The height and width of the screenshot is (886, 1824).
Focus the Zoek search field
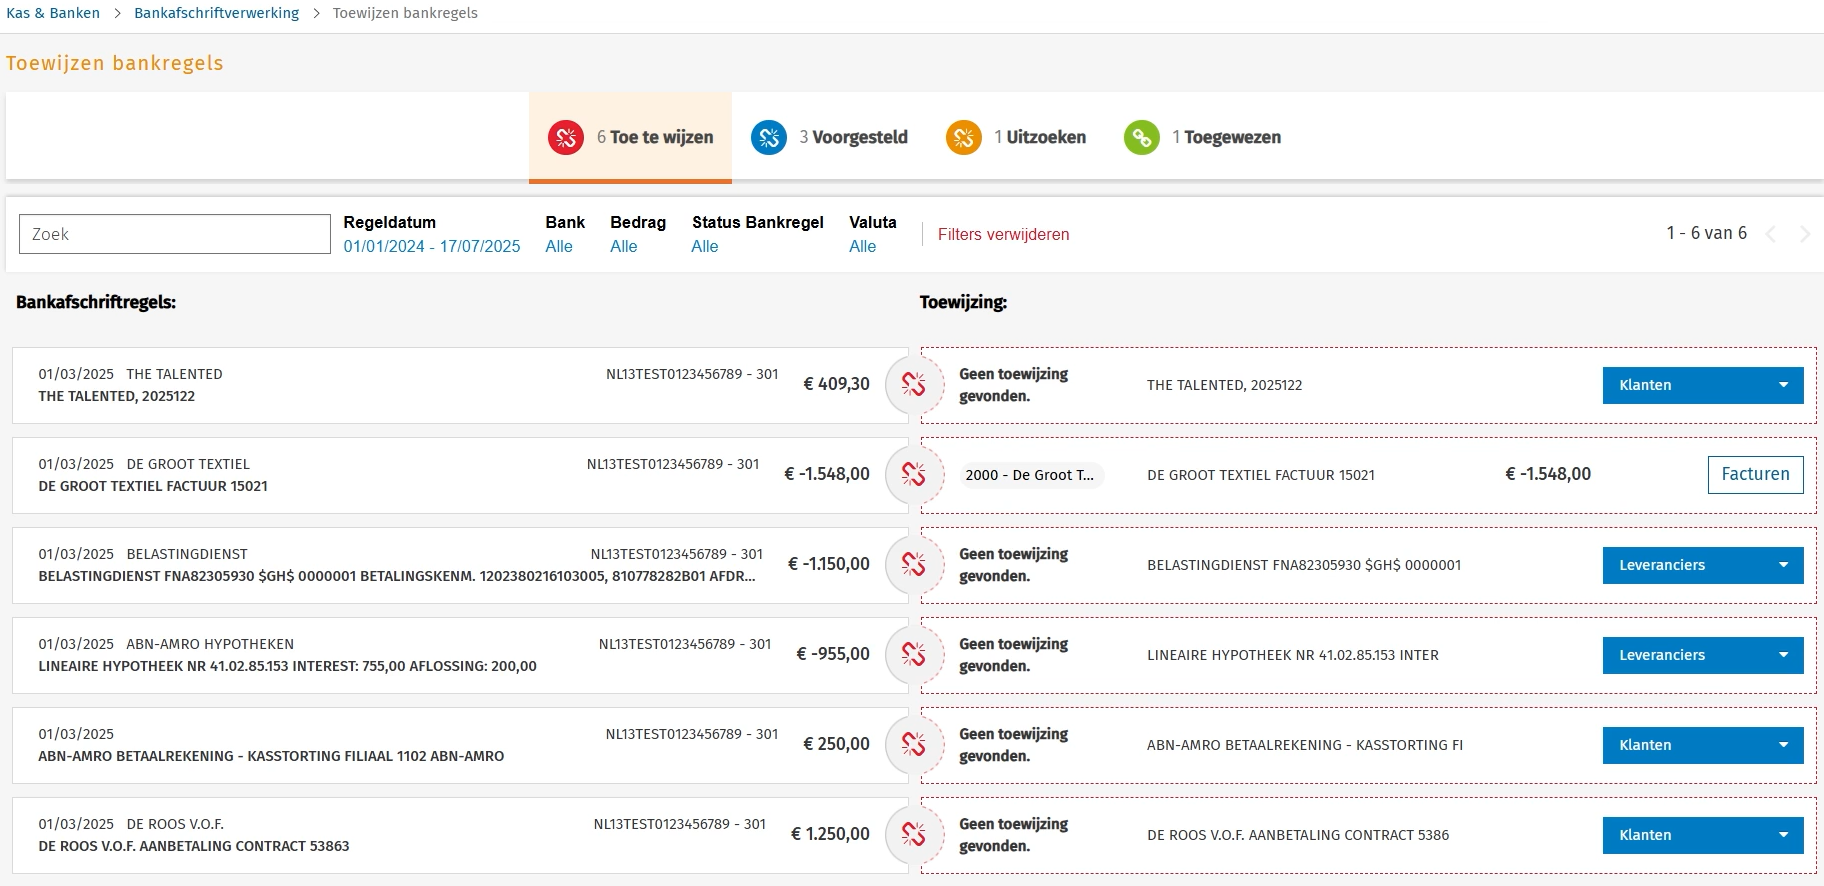pyautogui.click(x=175, y=234)
